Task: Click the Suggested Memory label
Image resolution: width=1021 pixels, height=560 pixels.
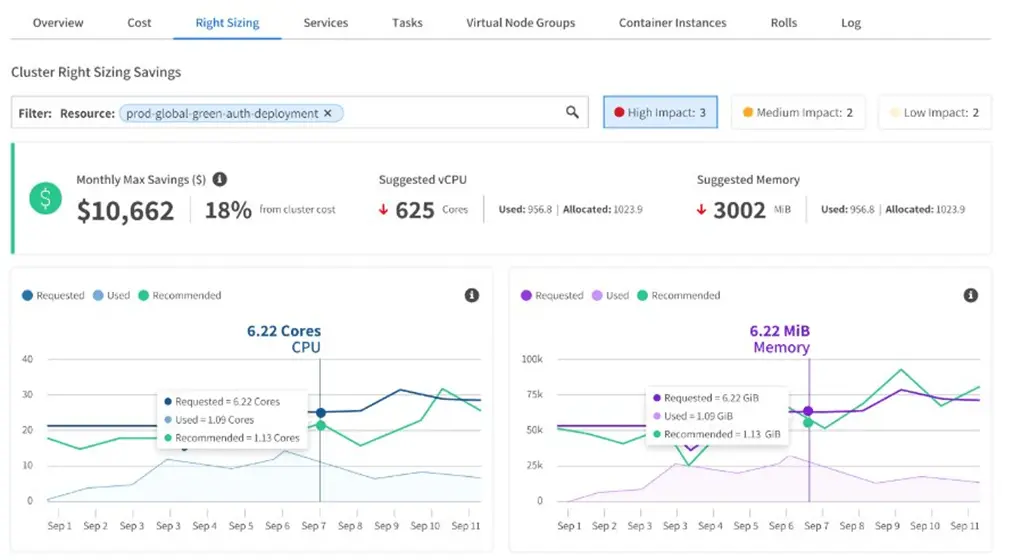Action: click(748, 179)
